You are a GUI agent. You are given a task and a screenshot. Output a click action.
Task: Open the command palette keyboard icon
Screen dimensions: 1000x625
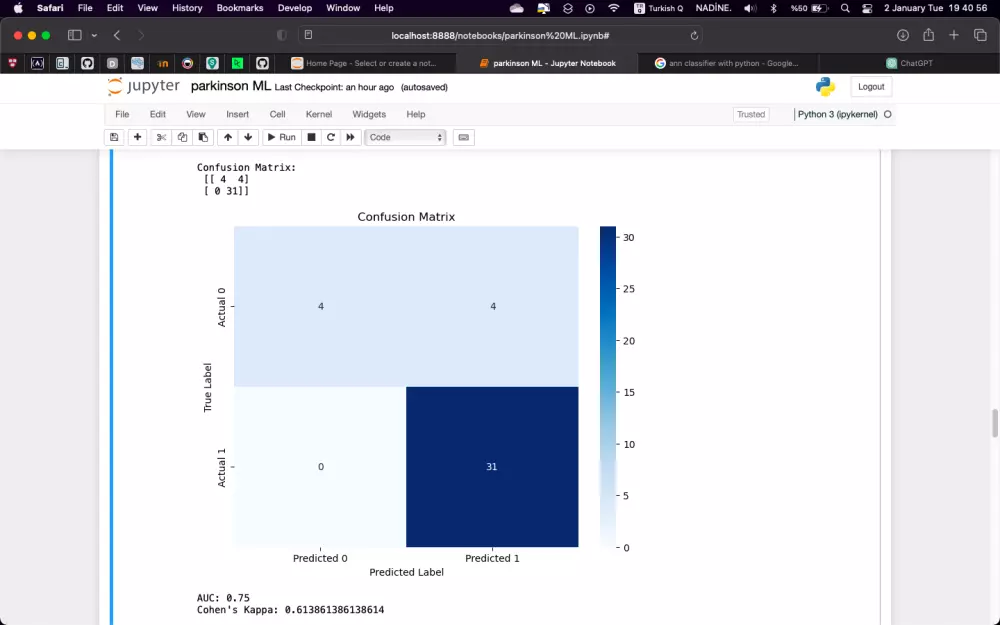(x=464, y=137)
